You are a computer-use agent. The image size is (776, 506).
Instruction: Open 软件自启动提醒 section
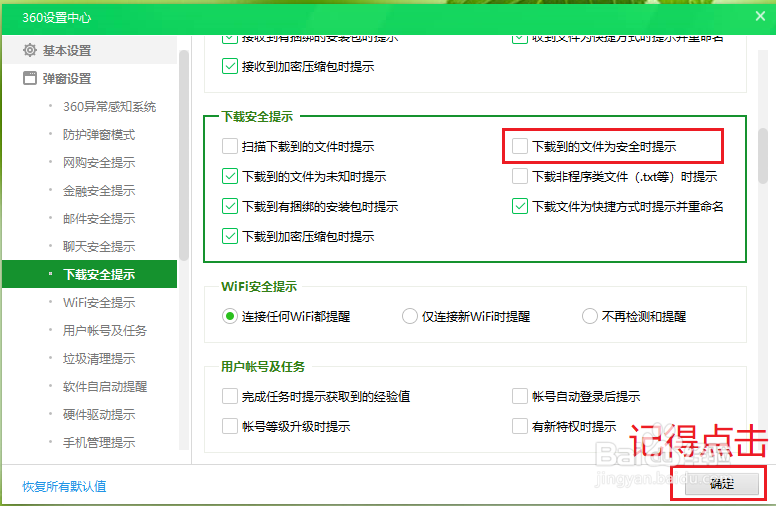click(x=105, y=386)
